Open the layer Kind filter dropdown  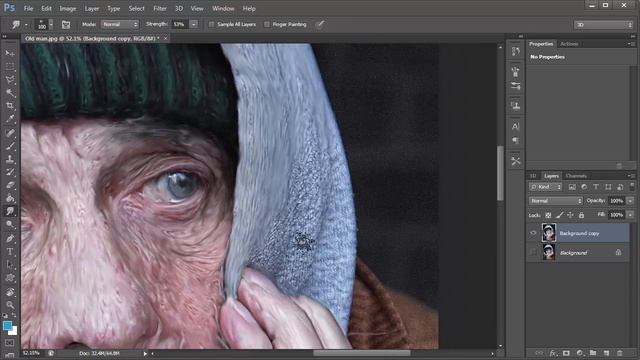click(546, 187)
